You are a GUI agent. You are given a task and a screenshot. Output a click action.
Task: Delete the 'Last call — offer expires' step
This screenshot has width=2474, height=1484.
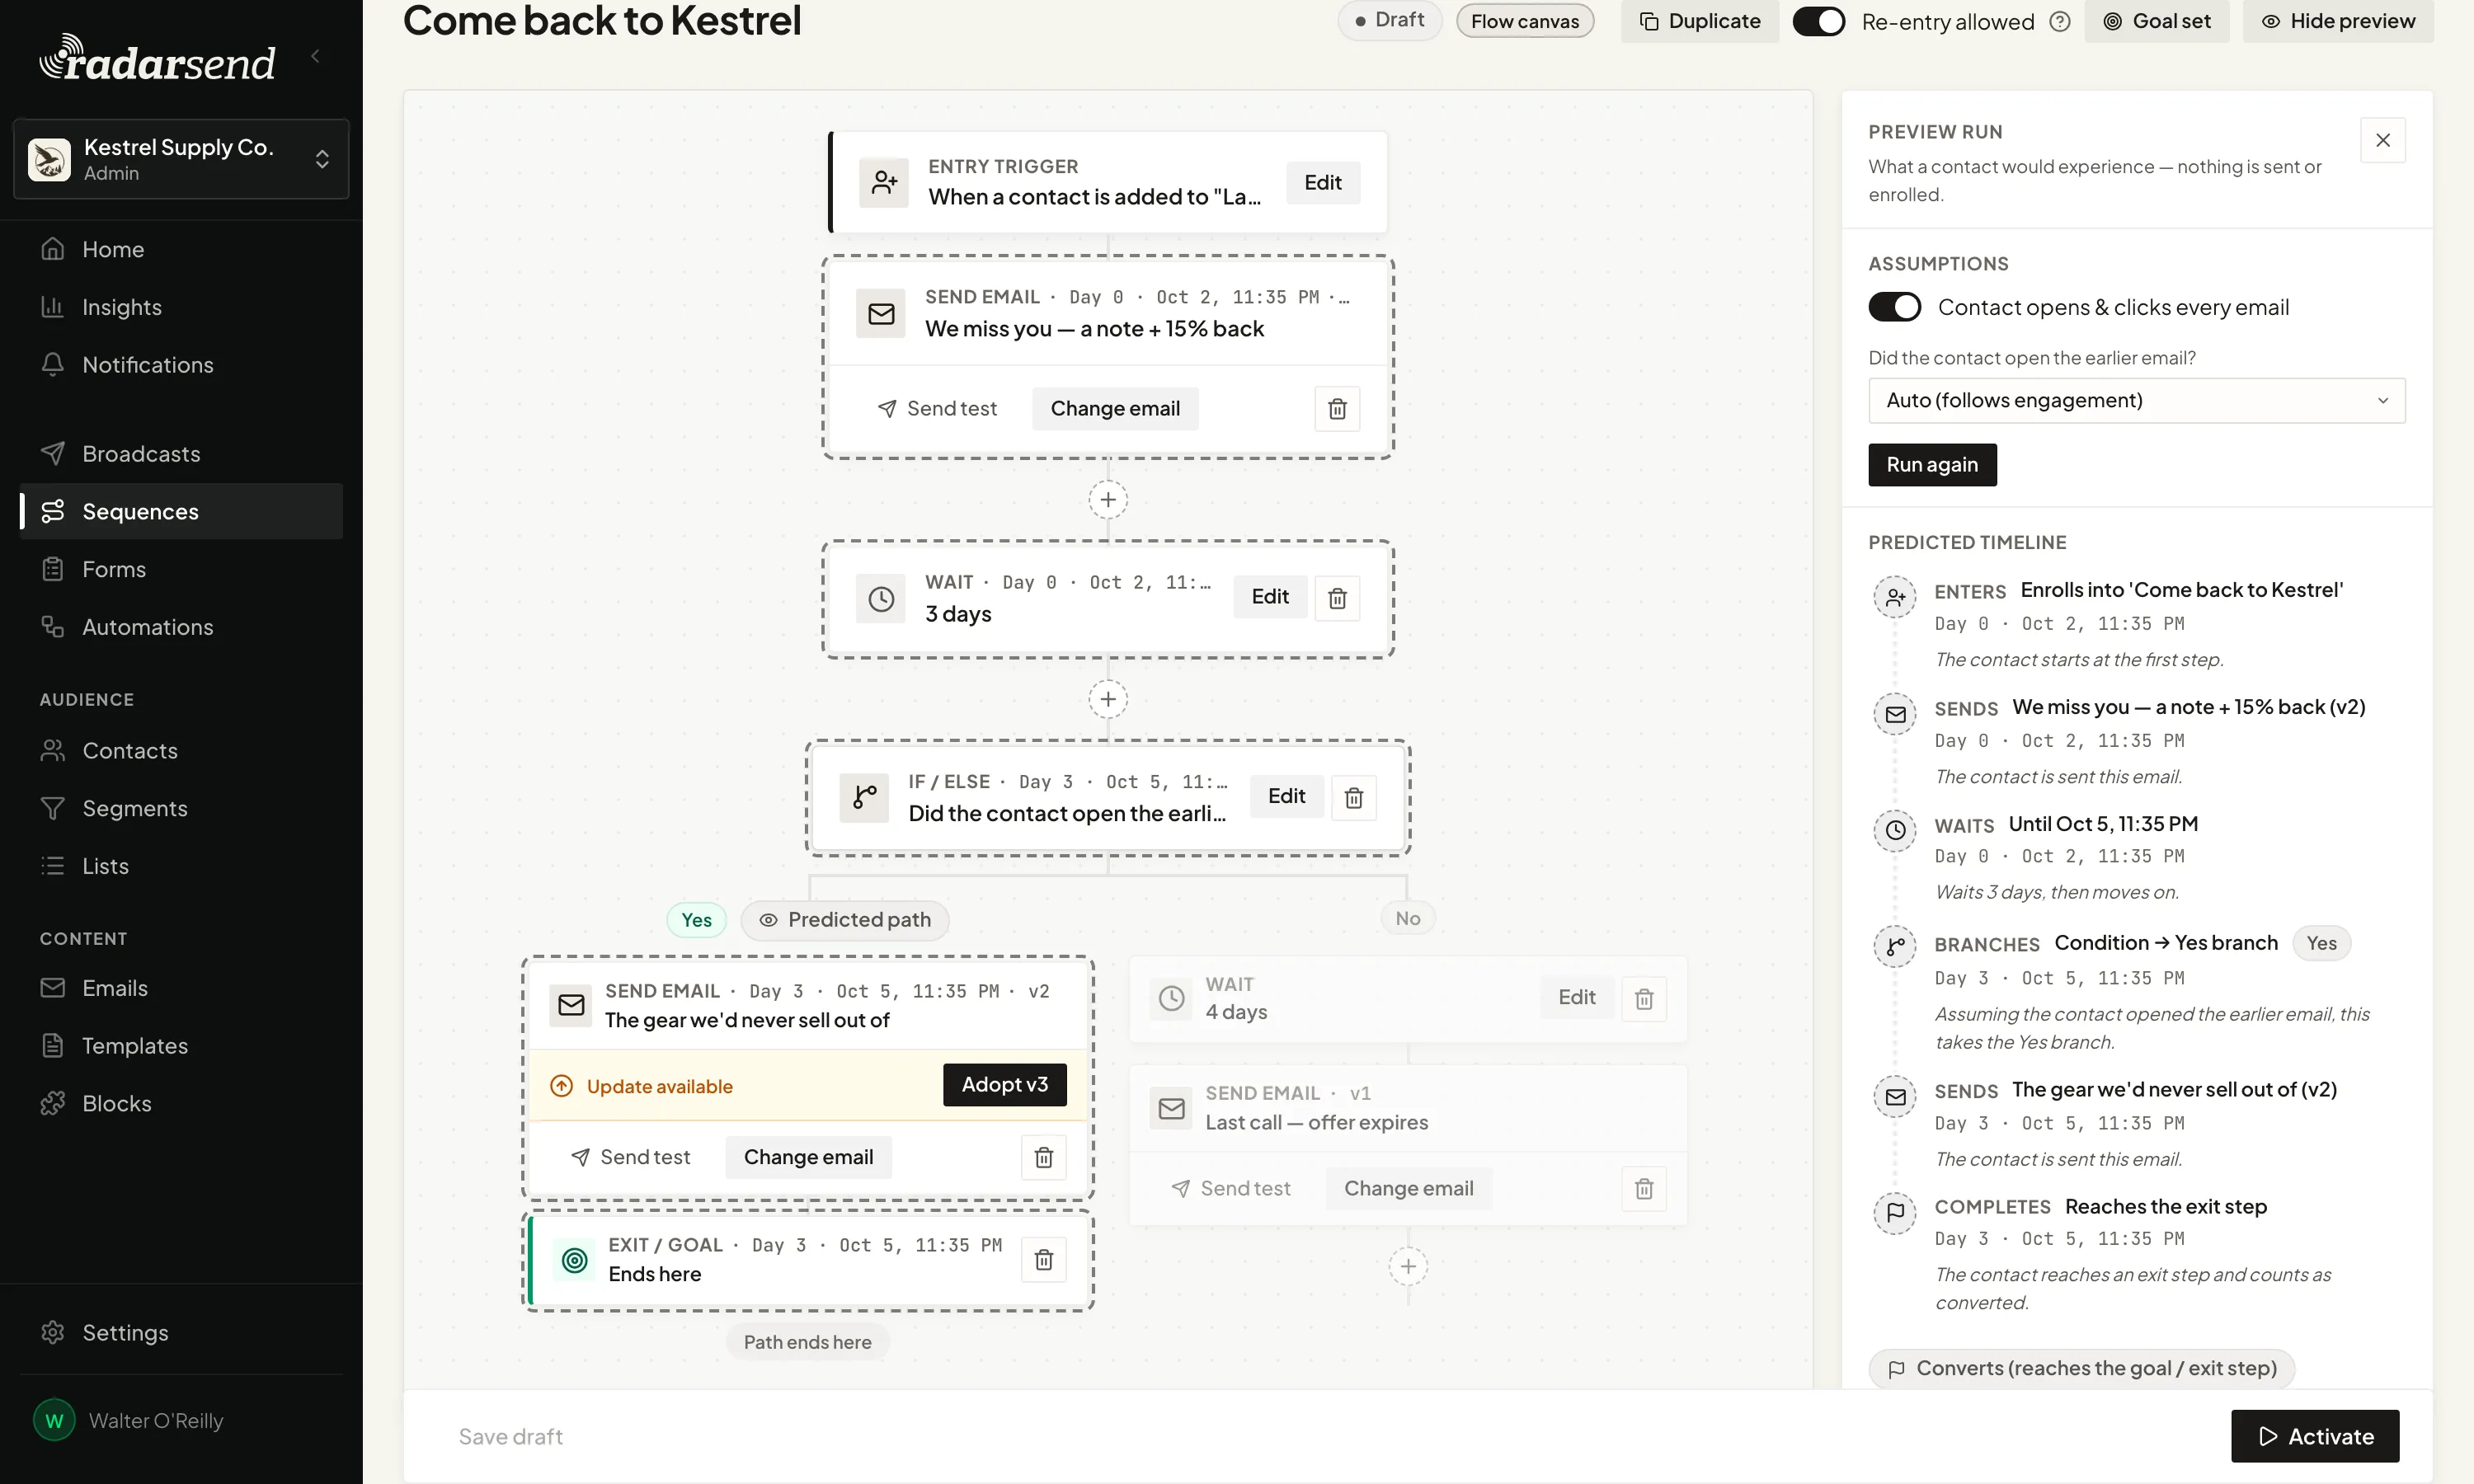coord(1643,1189)
